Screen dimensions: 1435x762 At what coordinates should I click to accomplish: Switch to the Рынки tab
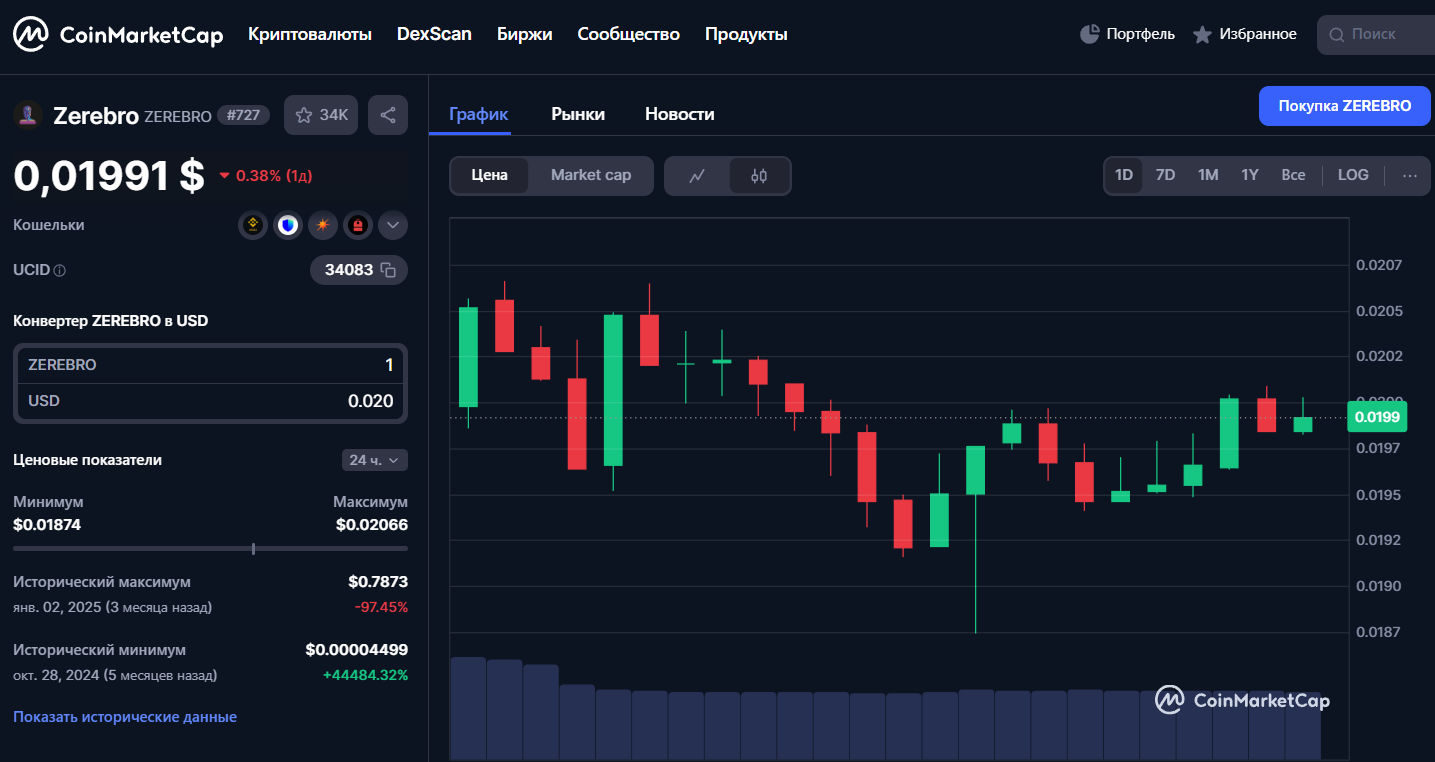pyautogui.click(x=578, y=114)
